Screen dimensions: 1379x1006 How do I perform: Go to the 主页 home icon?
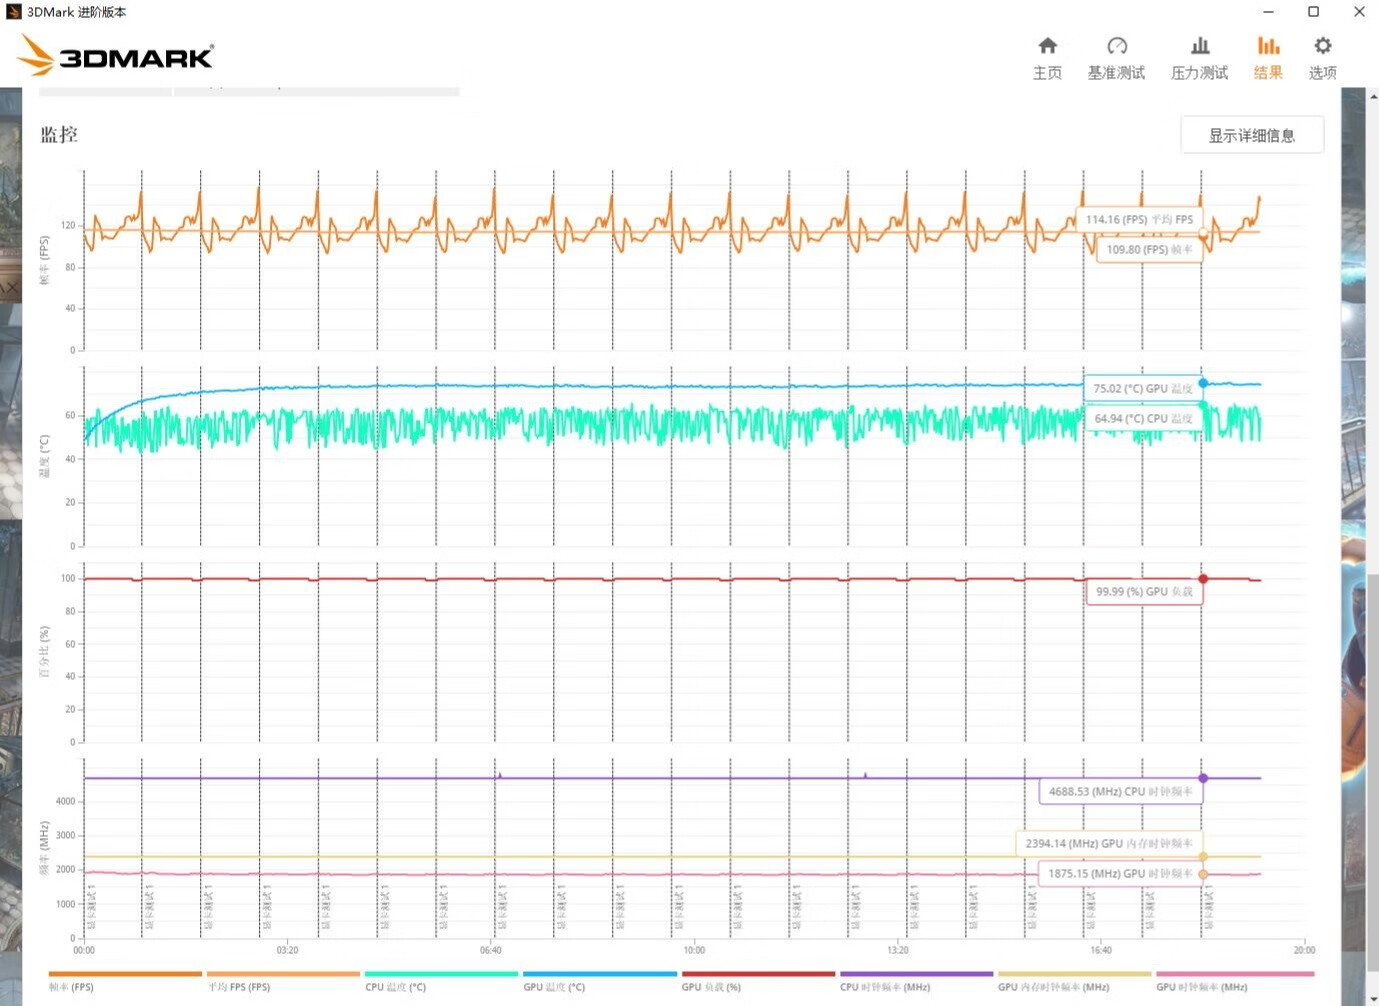[x=1047, y=57]
